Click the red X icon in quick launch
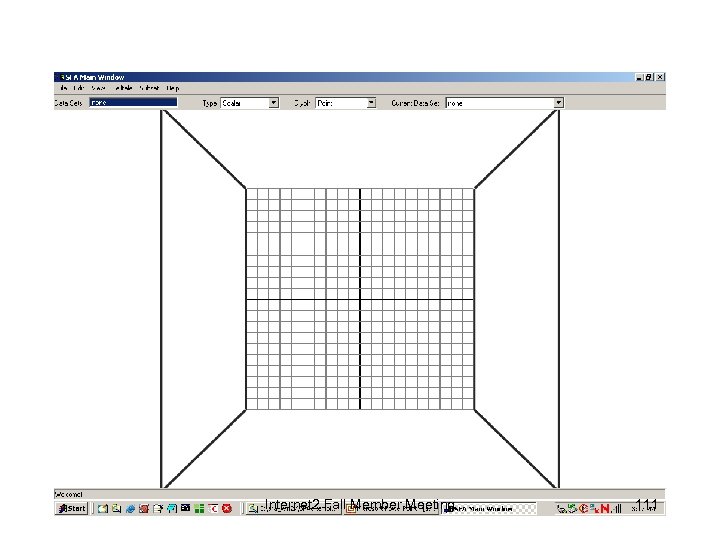 227,508
